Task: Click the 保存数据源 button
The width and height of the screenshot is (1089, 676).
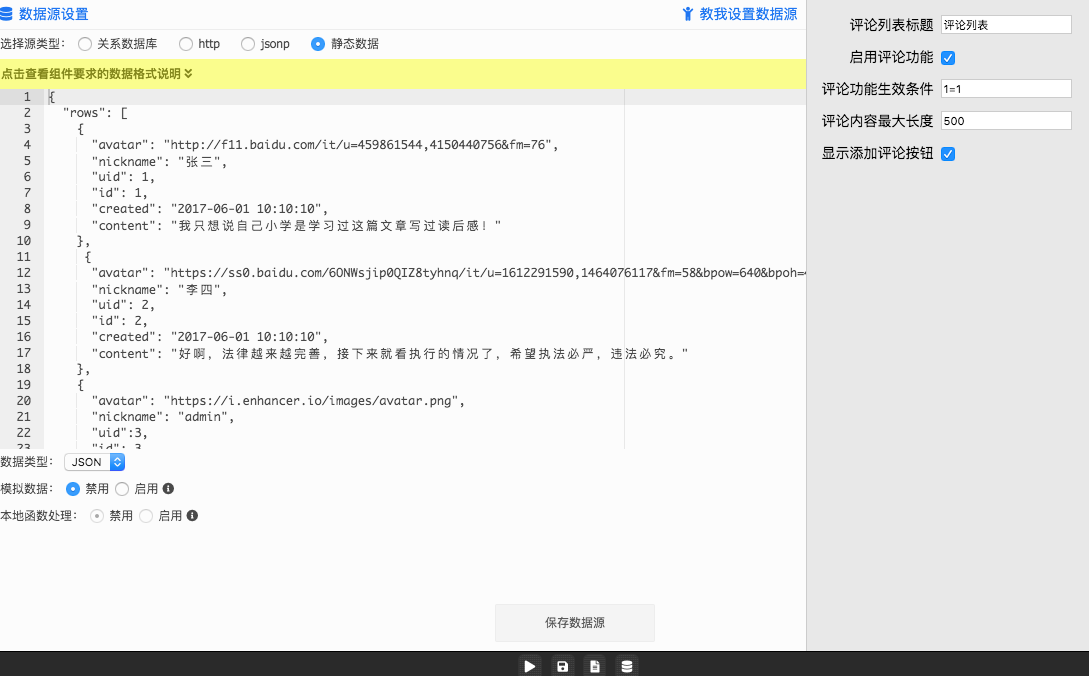Action: 575,622
